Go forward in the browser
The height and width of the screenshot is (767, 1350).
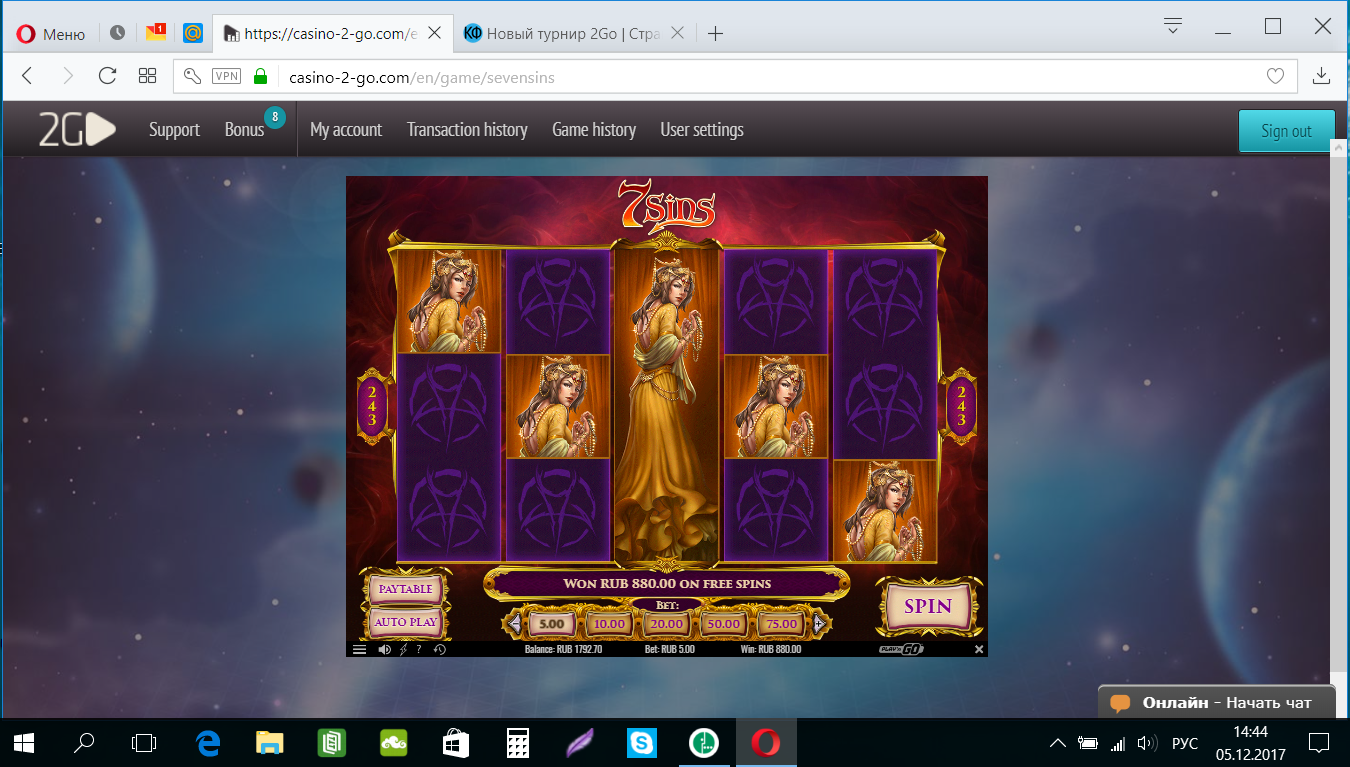[x=68, y=76]
